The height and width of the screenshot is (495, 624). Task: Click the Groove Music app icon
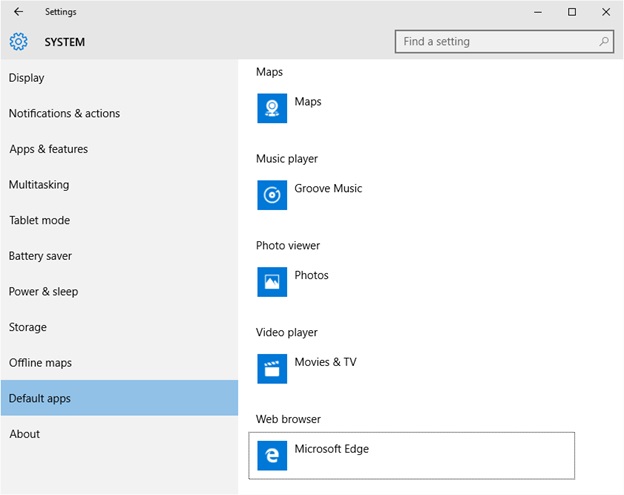click(x=272, y=195)
